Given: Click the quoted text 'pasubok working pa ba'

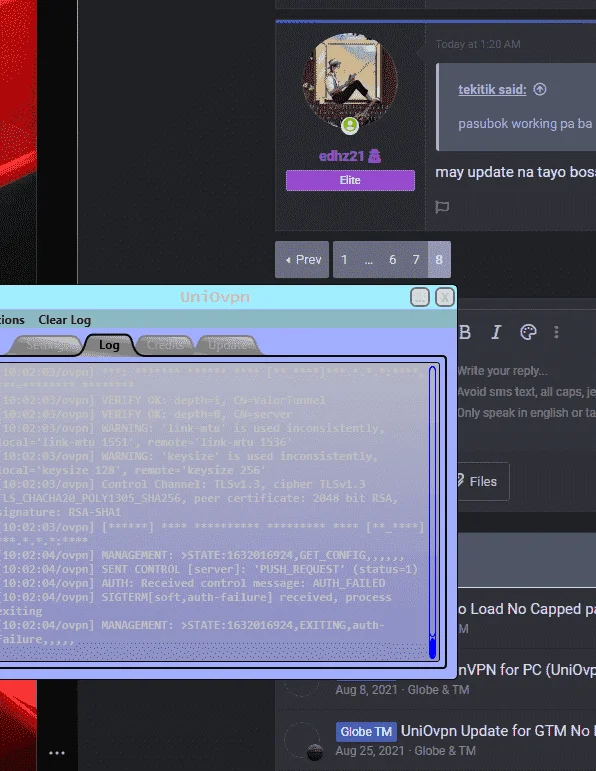Looking at the screenshot, I should [x=525, y=123].
